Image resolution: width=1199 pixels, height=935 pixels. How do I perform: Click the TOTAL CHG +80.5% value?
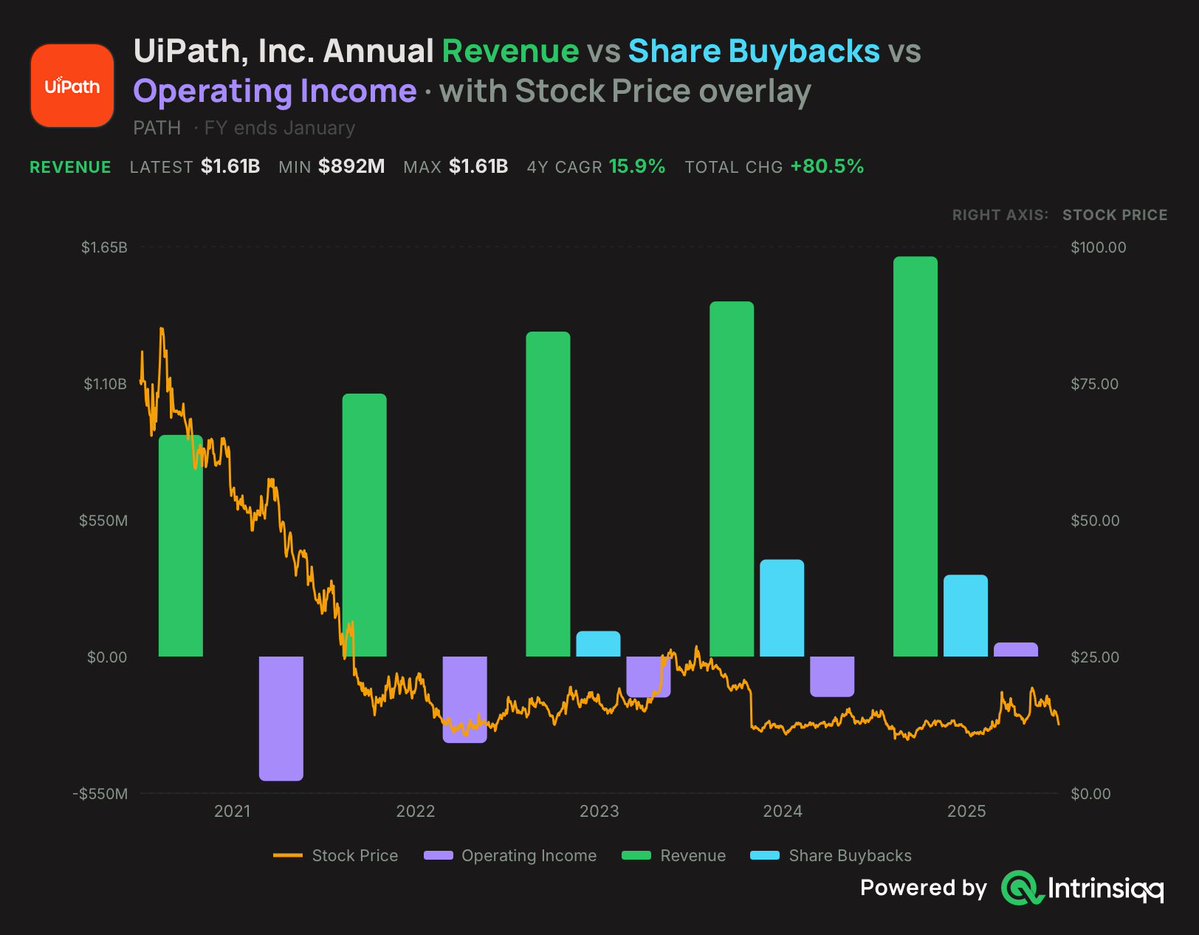[x=827, y=167]
